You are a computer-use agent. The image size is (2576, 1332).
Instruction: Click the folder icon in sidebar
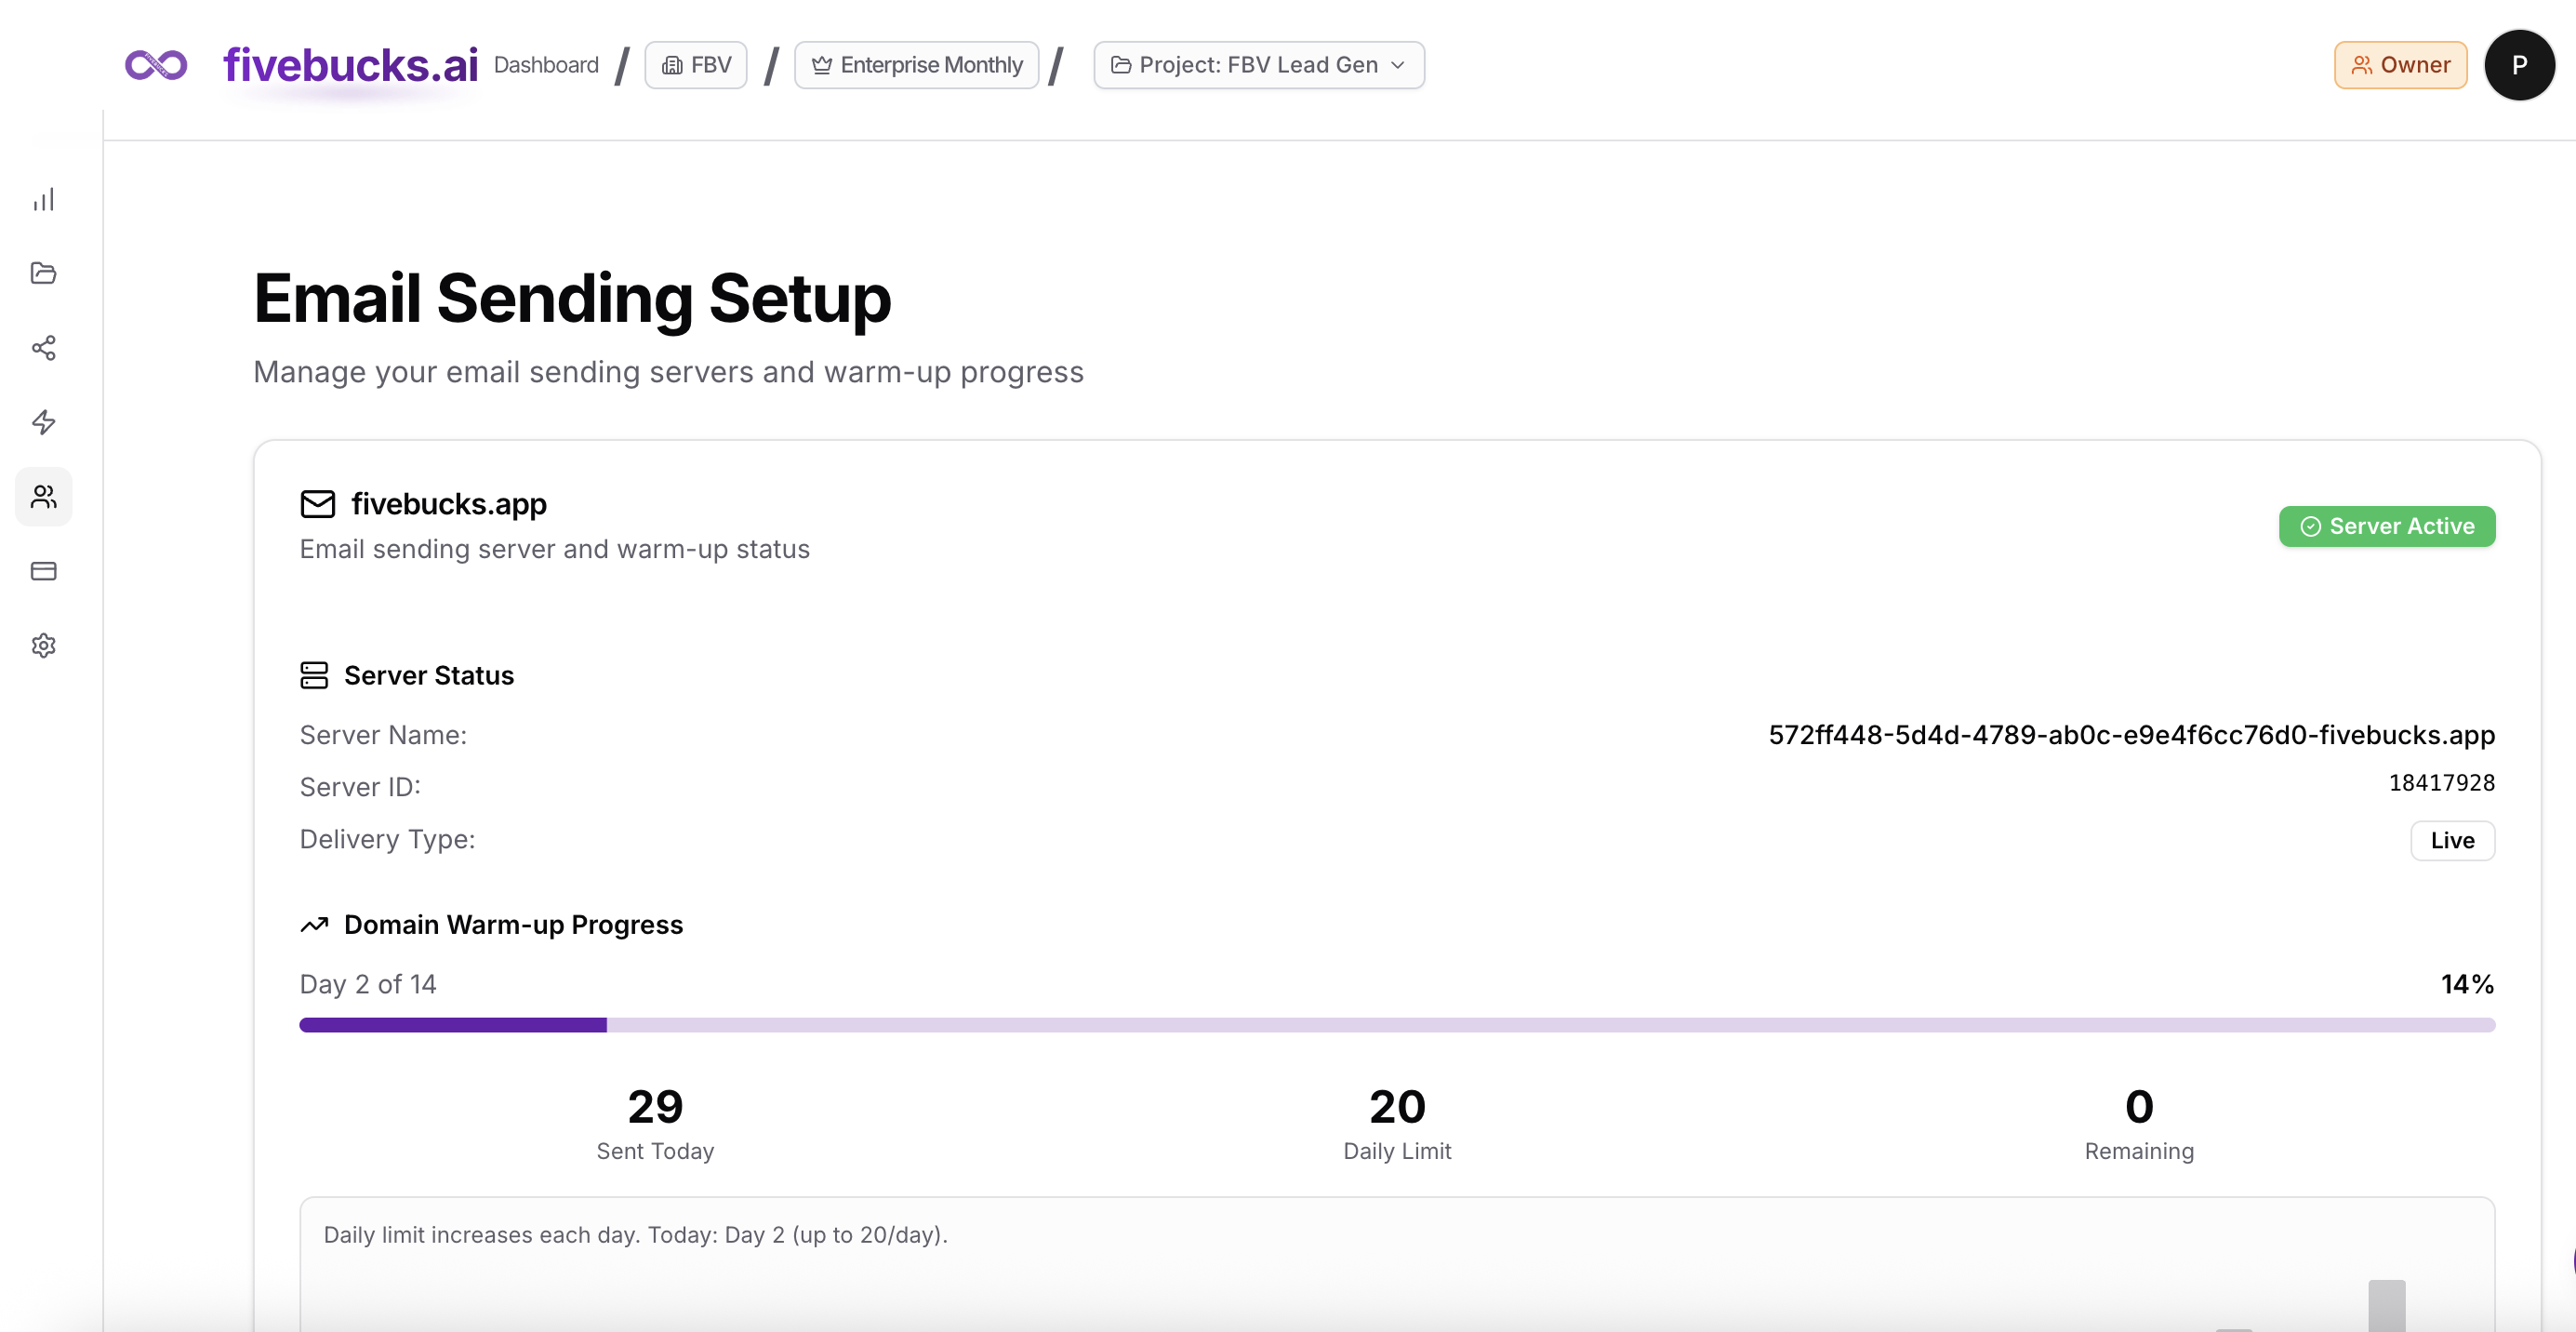43,273
